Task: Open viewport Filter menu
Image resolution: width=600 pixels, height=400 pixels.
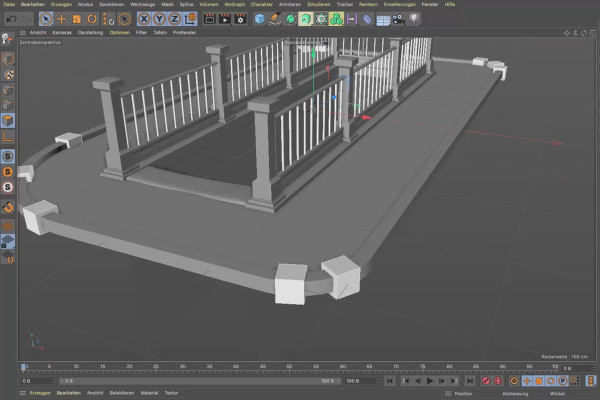Action: pos(141,33)
